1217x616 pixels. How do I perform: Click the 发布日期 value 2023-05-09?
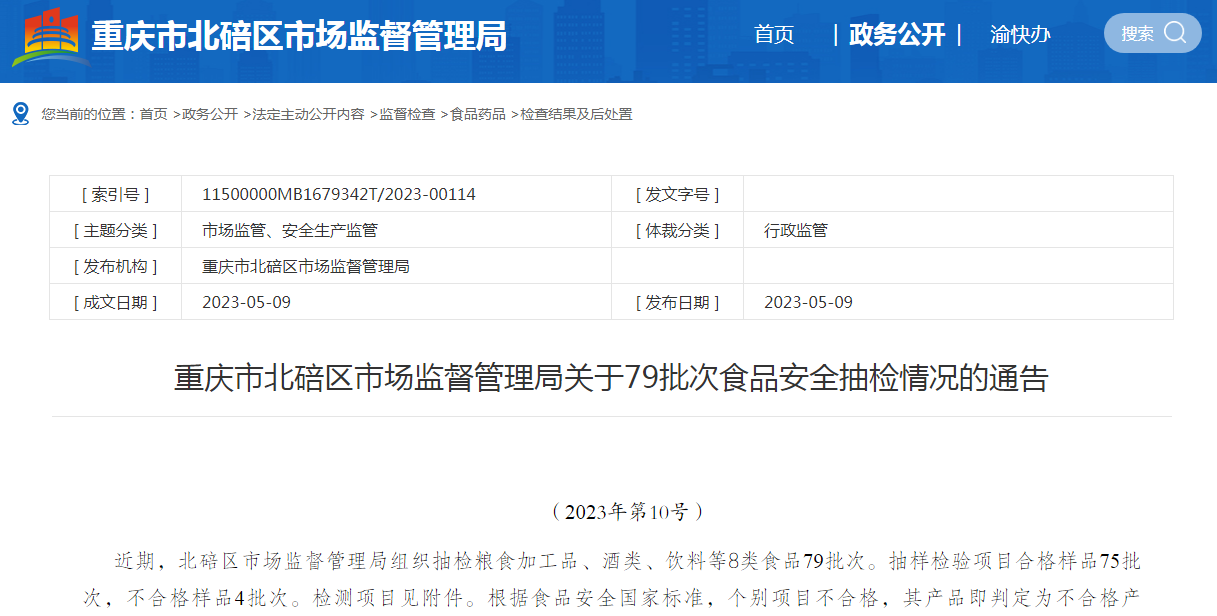808,302
